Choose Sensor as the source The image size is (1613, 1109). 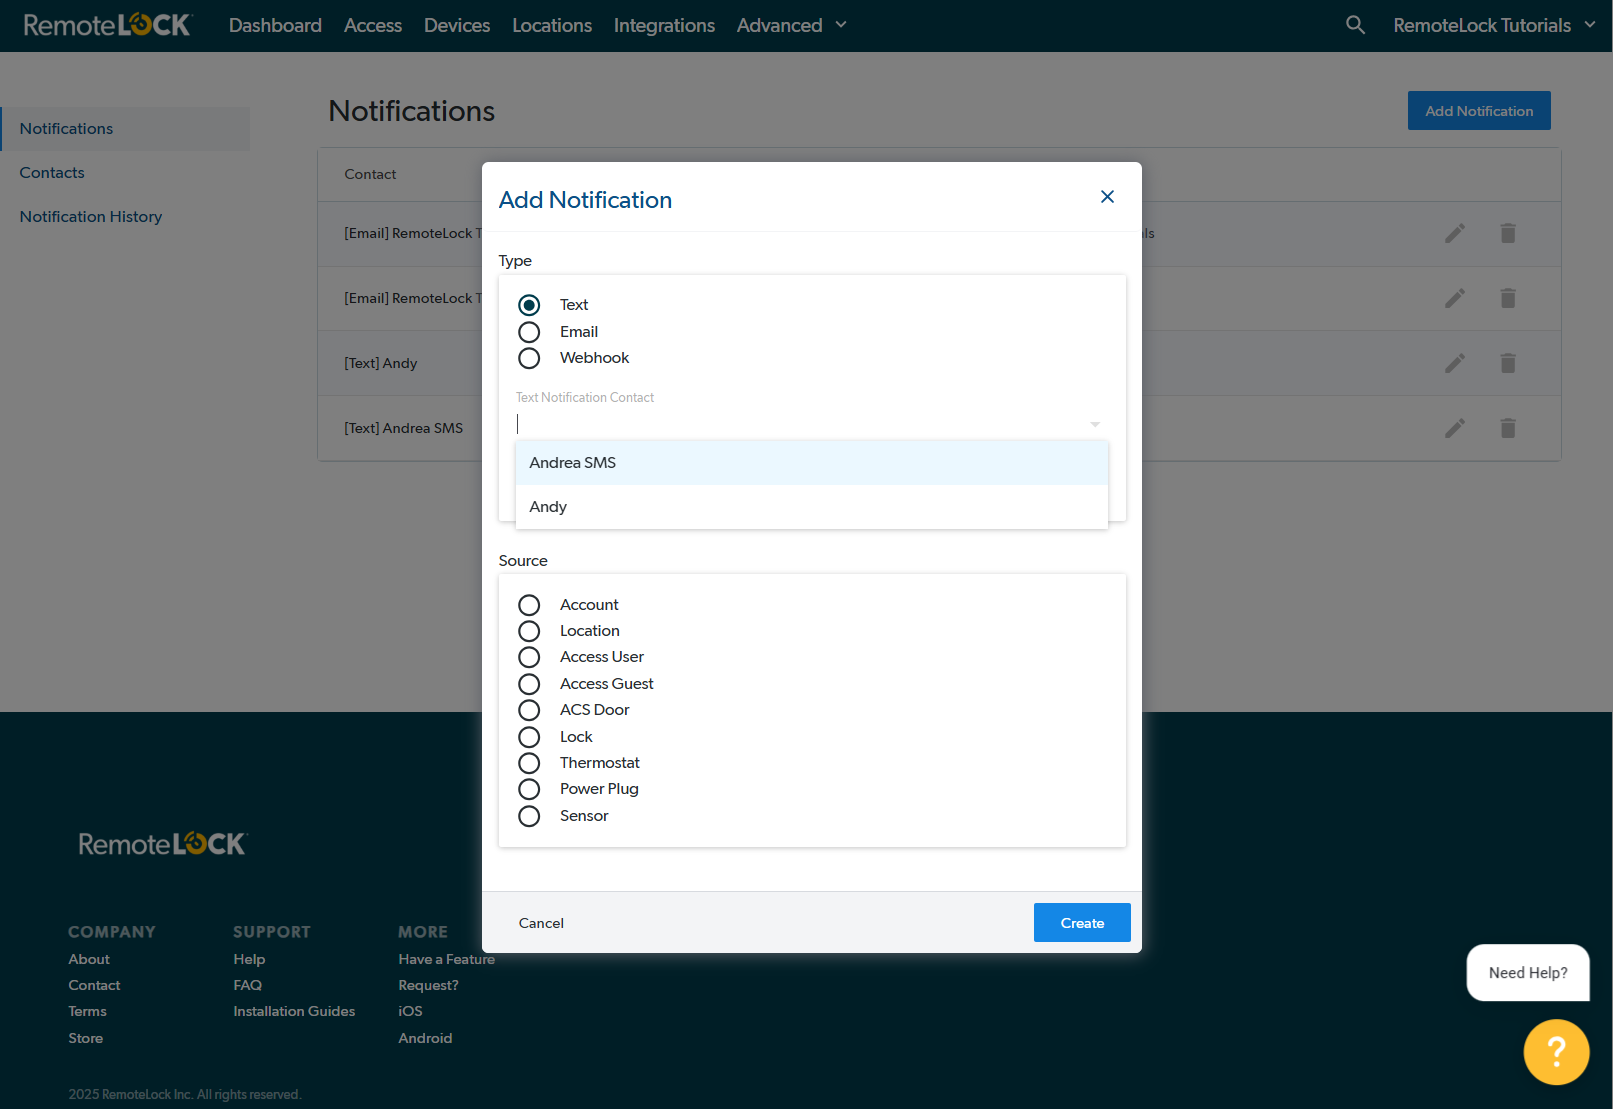[529, 816]
